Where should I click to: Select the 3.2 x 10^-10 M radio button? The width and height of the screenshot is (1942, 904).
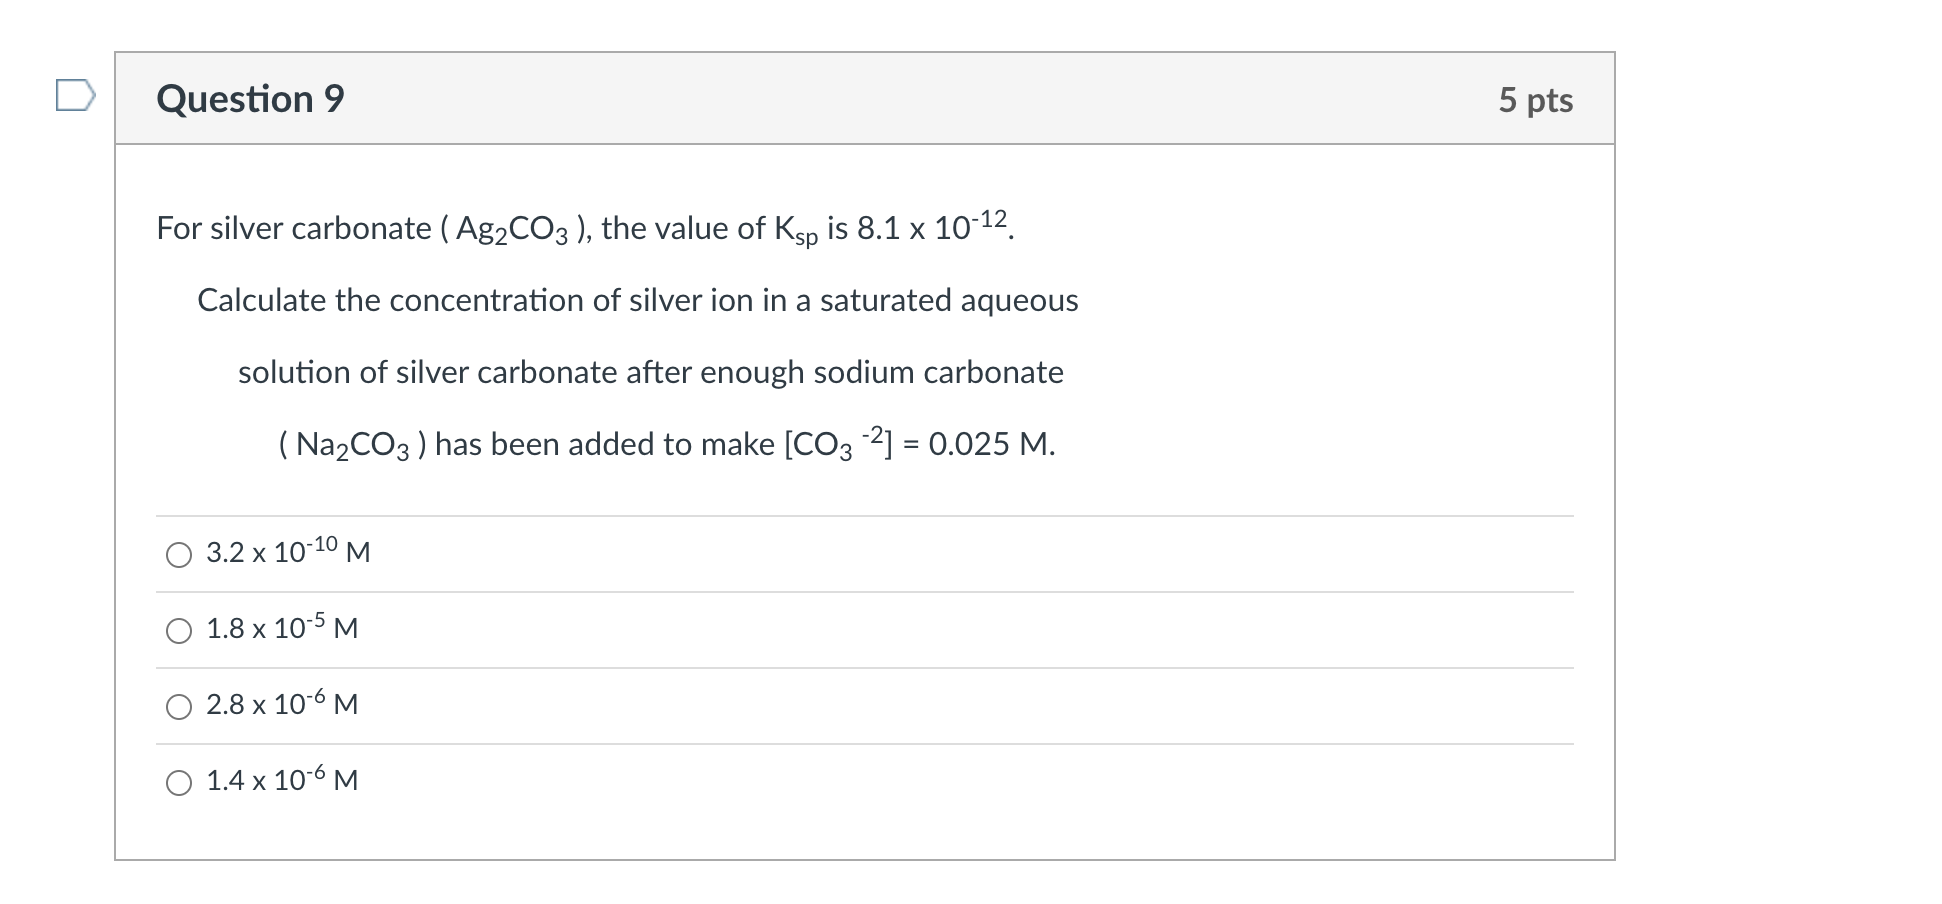[179, 555]
